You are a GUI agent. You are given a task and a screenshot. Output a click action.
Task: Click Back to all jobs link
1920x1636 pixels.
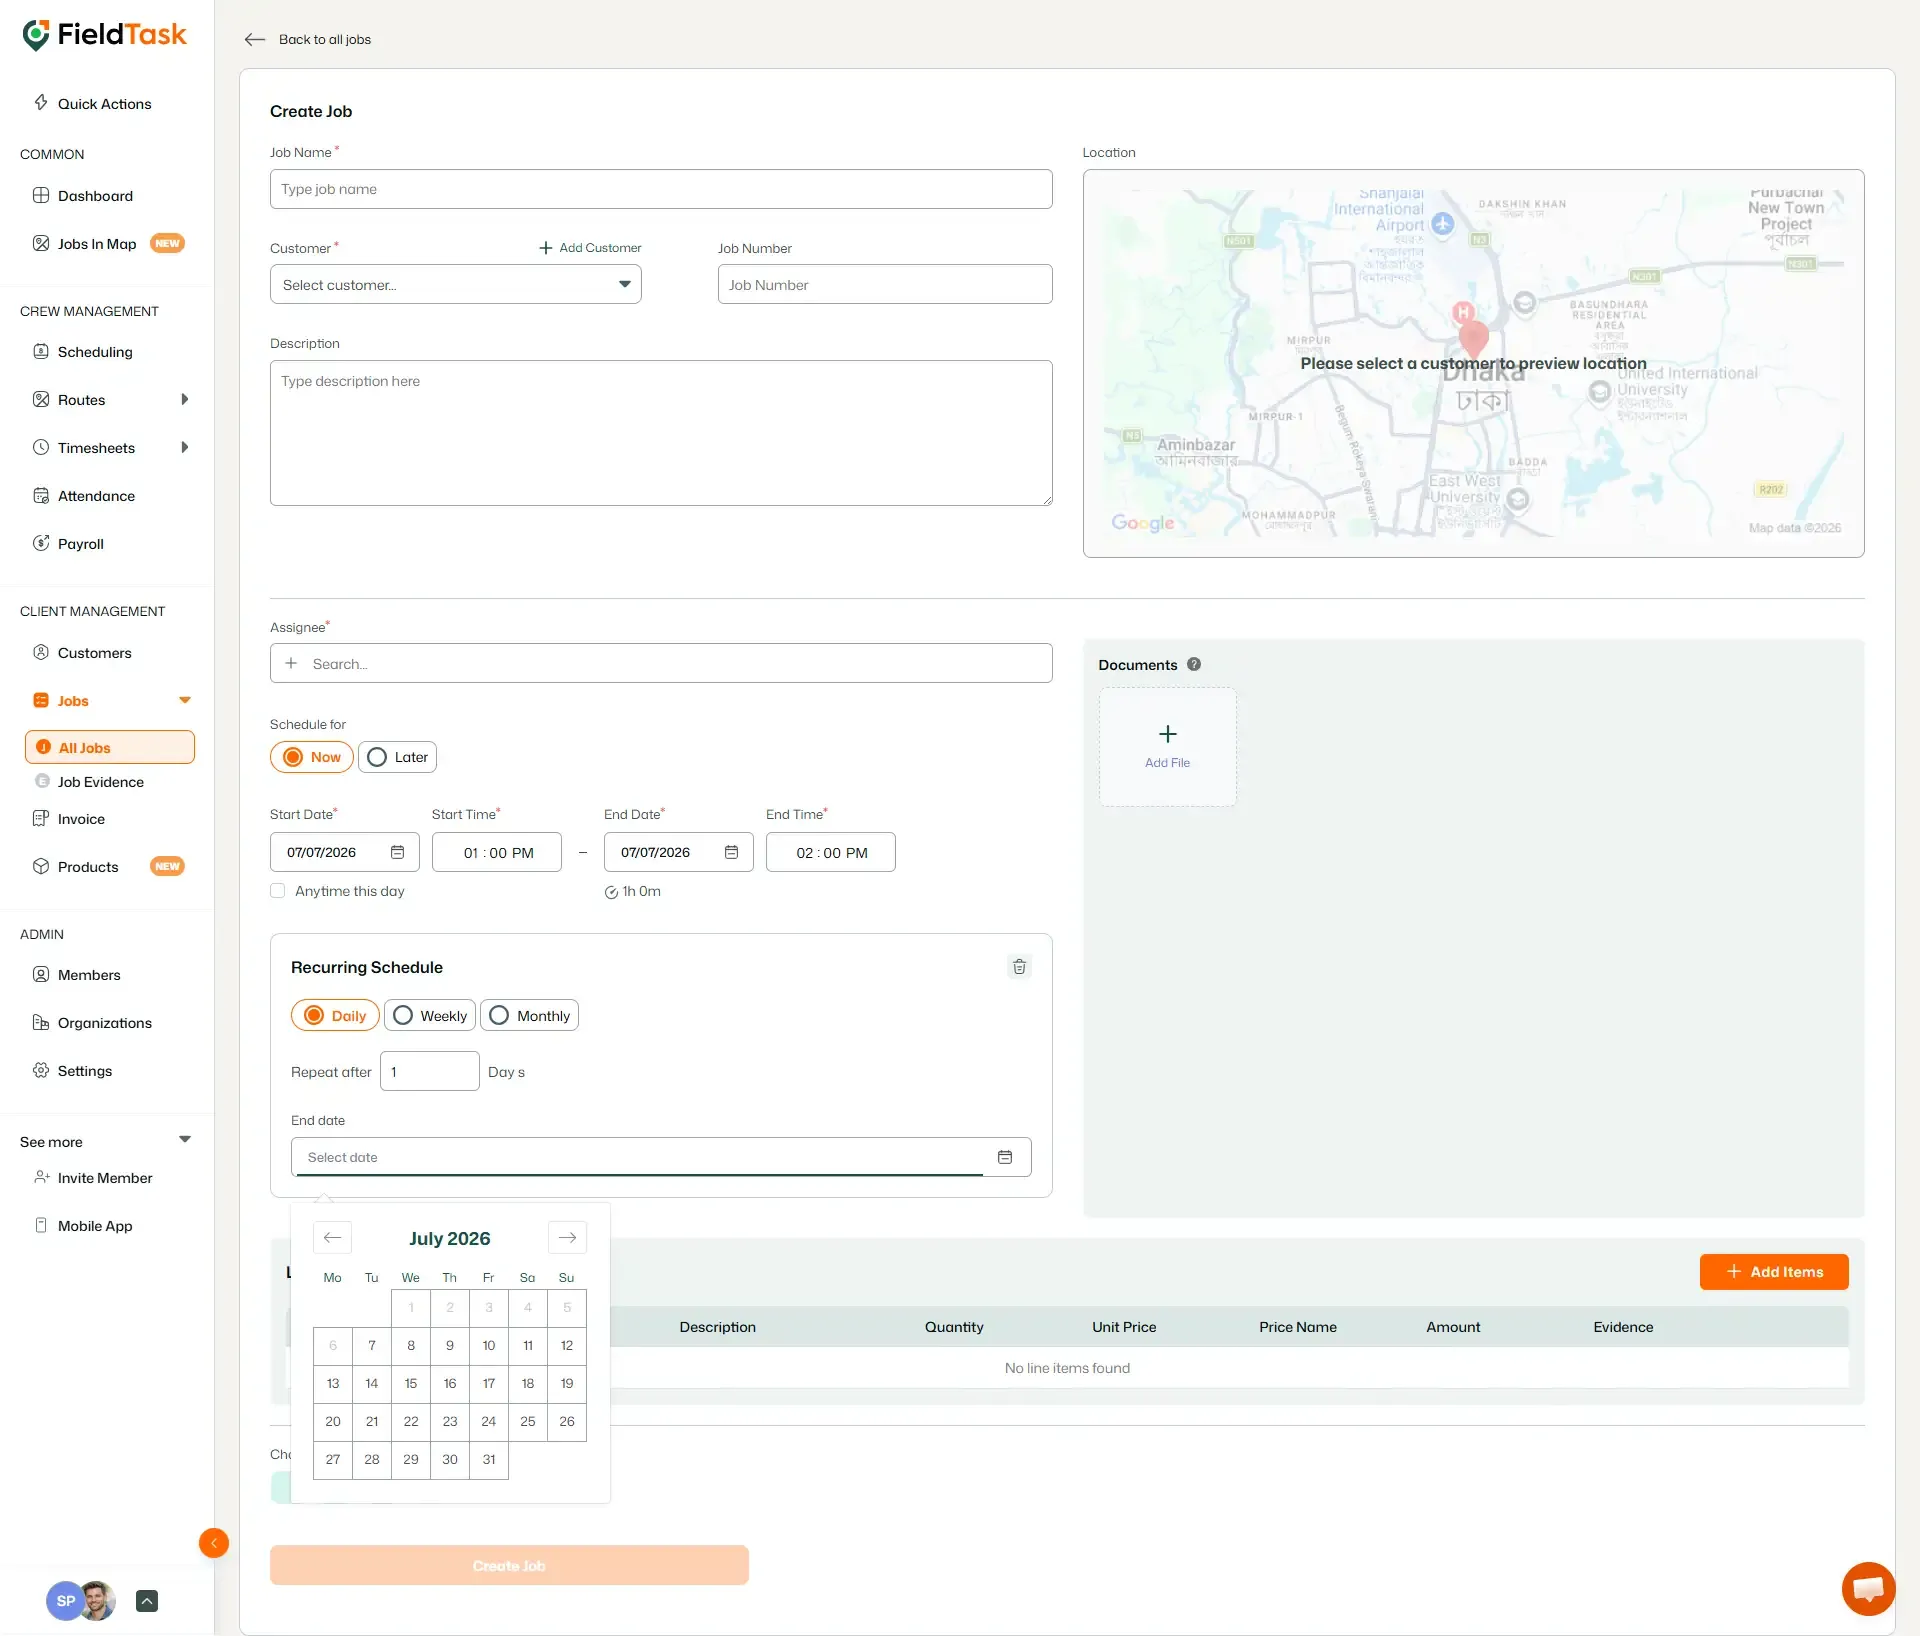point(325,39)
